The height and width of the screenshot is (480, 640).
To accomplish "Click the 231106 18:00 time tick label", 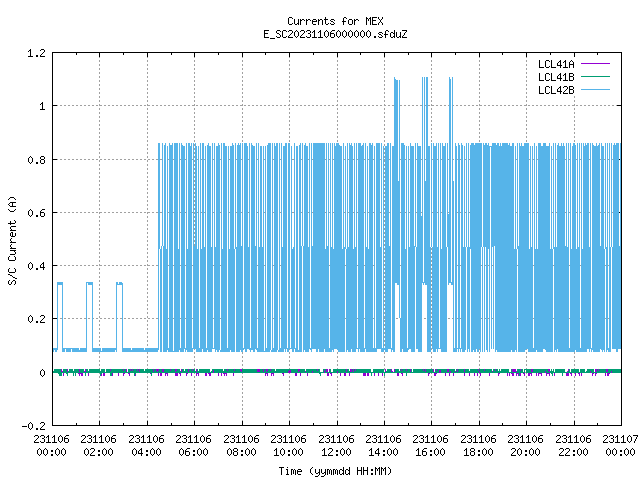I will 478,446.
